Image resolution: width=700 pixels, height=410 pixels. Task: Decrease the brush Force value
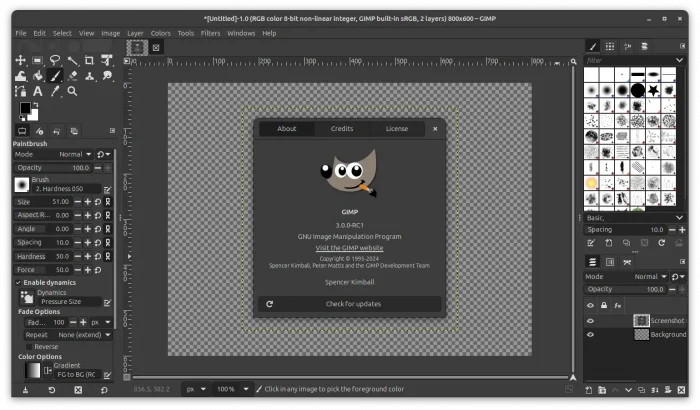point(78,270)
